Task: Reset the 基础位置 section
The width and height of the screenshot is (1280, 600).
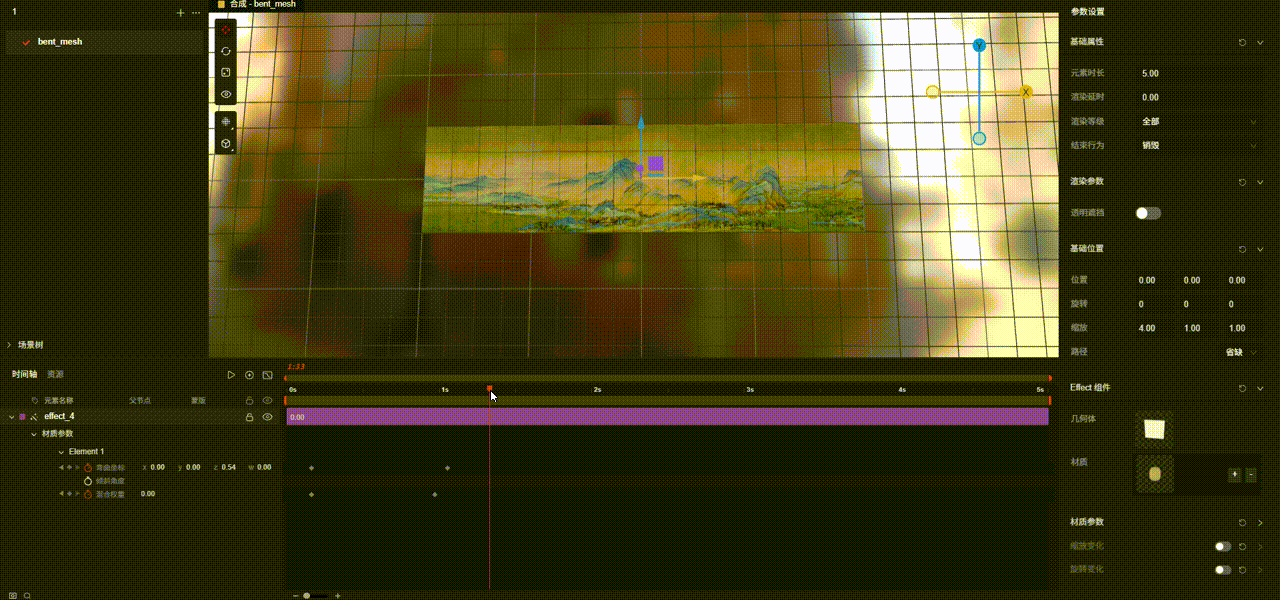Action: tap(1242, 249)
